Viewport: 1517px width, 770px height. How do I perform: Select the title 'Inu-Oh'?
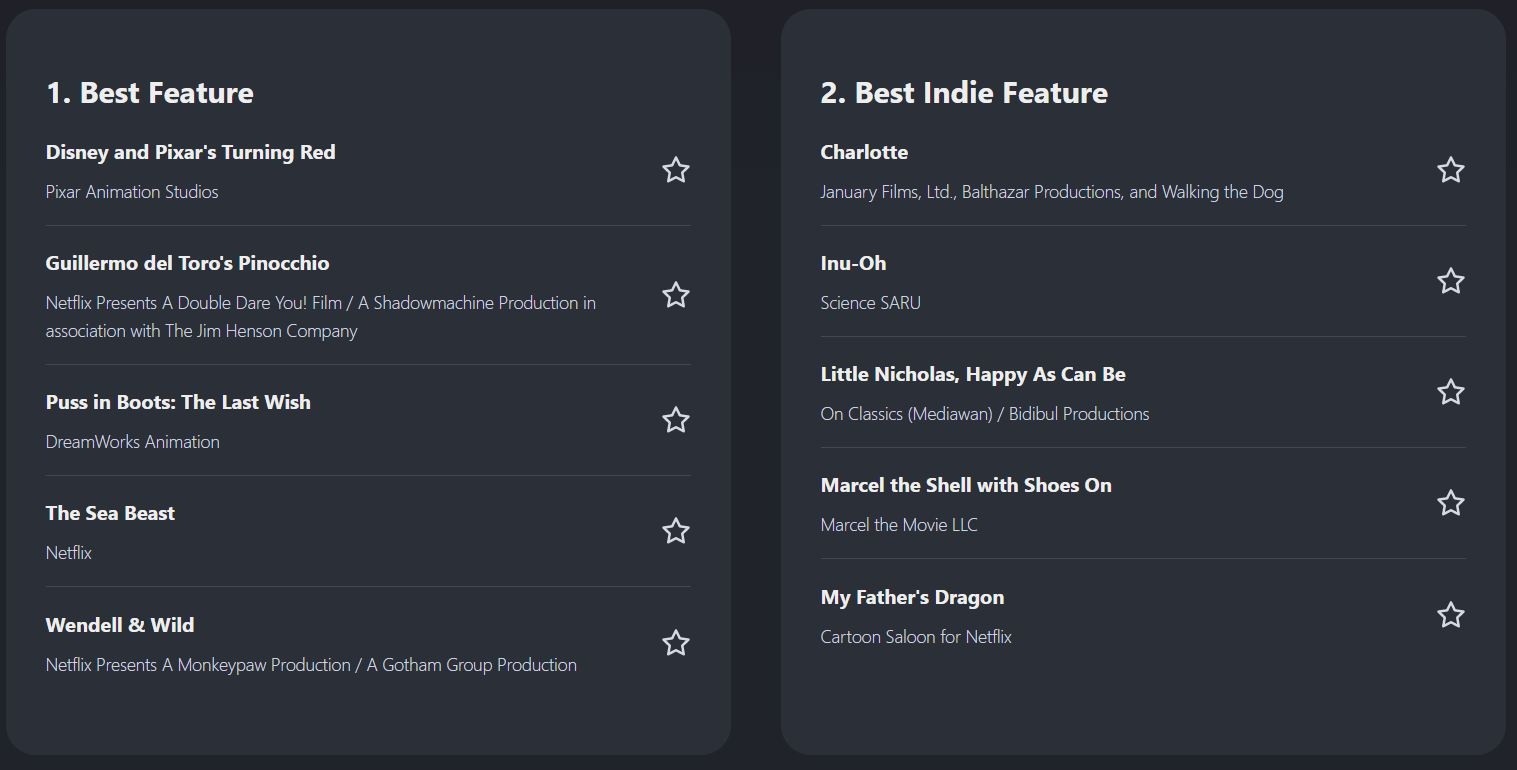(853, 263)
